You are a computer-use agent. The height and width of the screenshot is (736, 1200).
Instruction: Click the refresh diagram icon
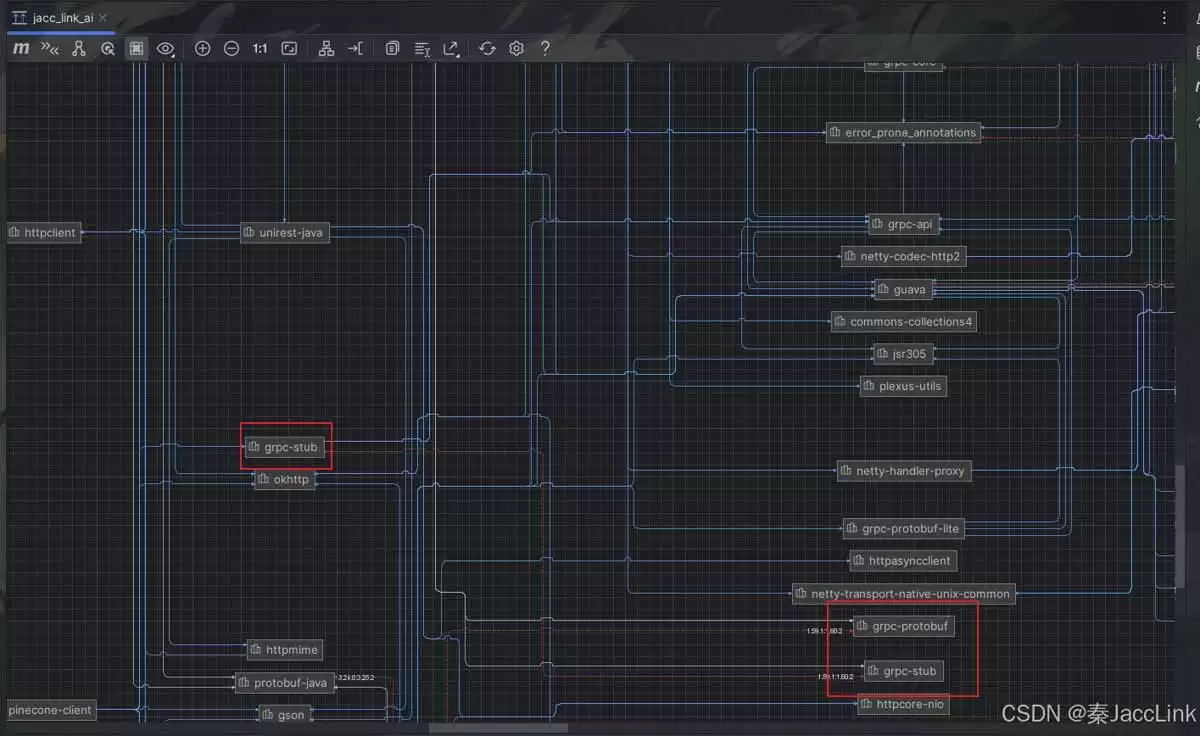pos(487,48)
